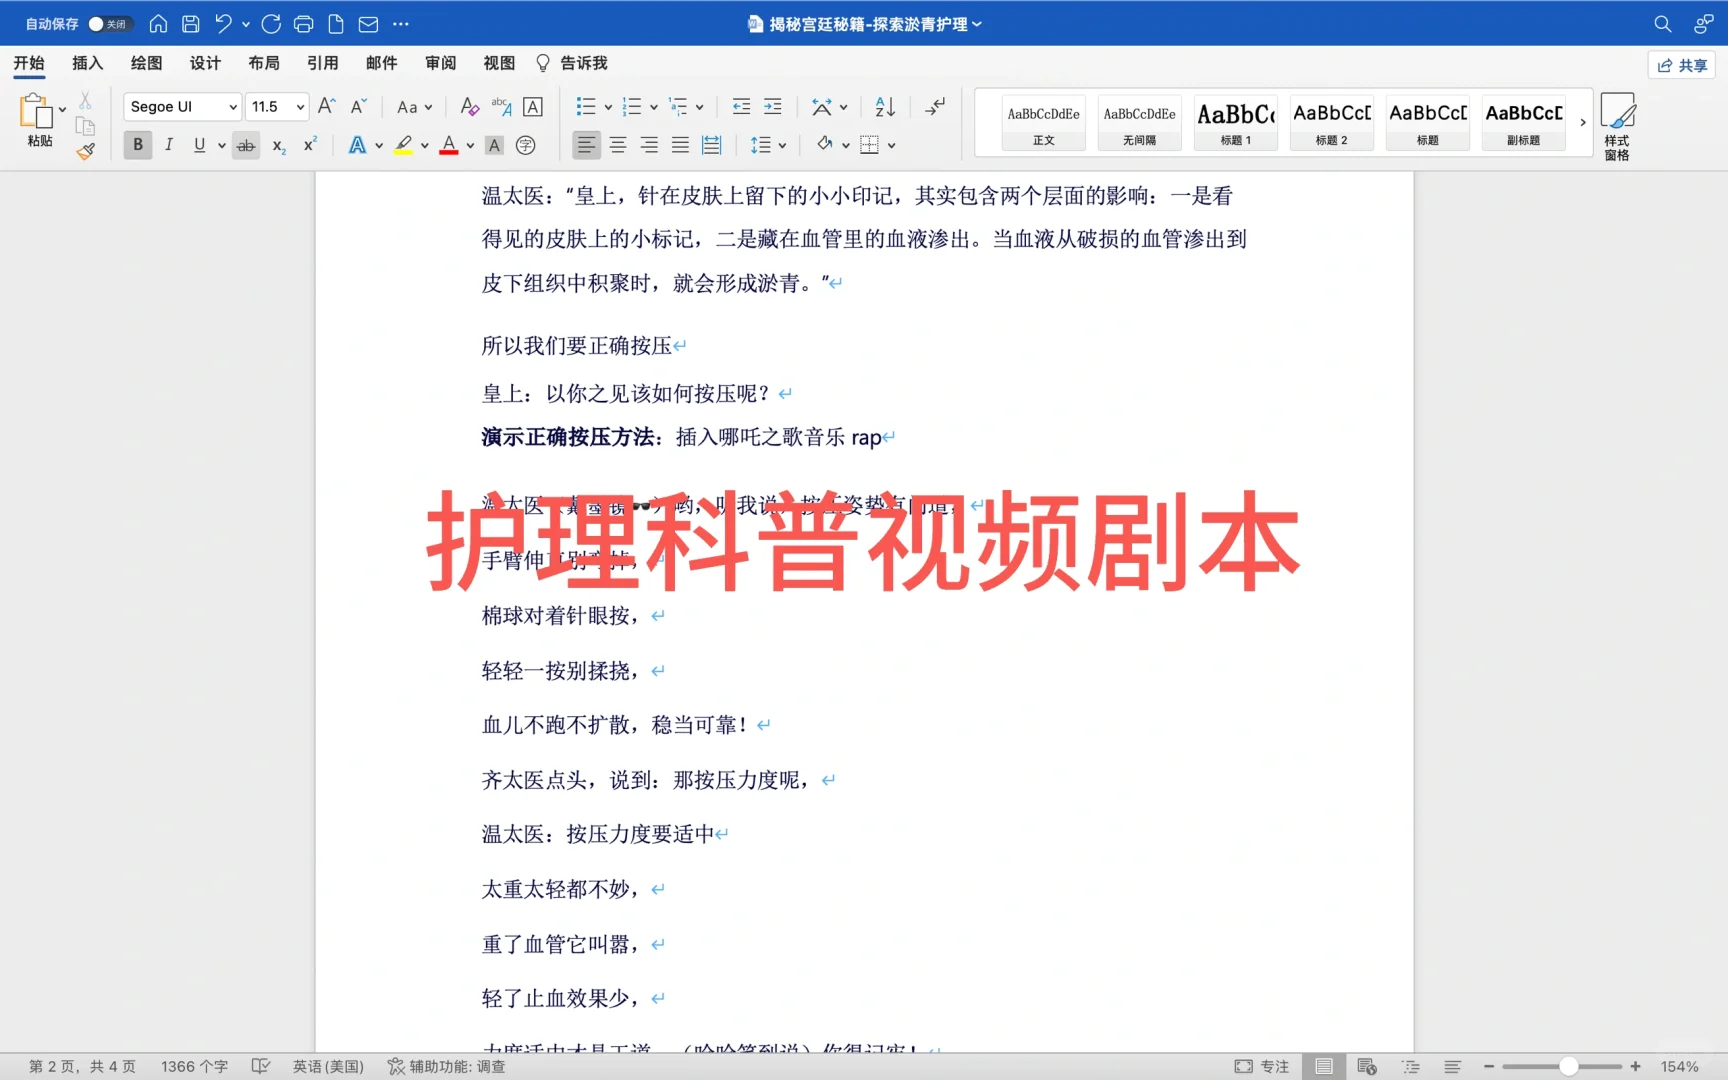Enable 专注 focus mode in status bar
The height and width of the screenshot is (1080, 1728).
pyautogui.click(x=1262, y=1066)
